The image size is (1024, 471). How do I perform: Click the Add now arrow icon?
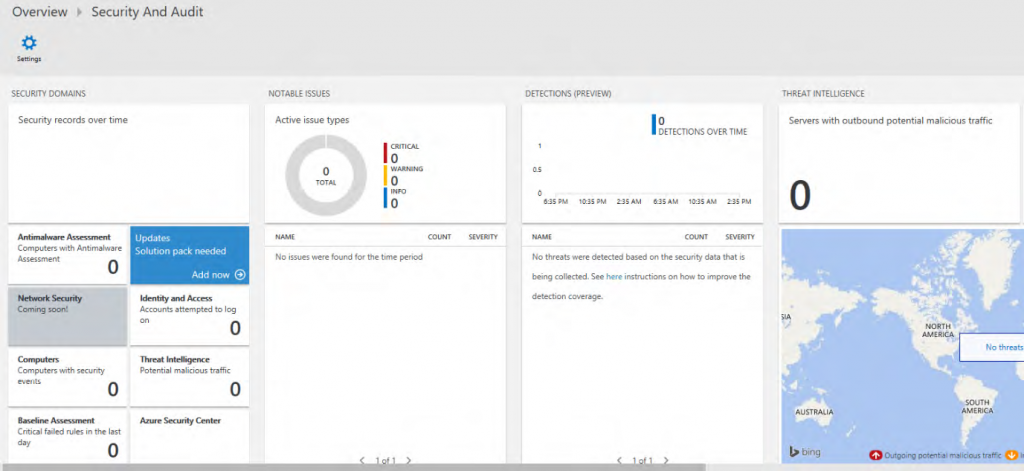pyautogui.click(x=240, y=274)
